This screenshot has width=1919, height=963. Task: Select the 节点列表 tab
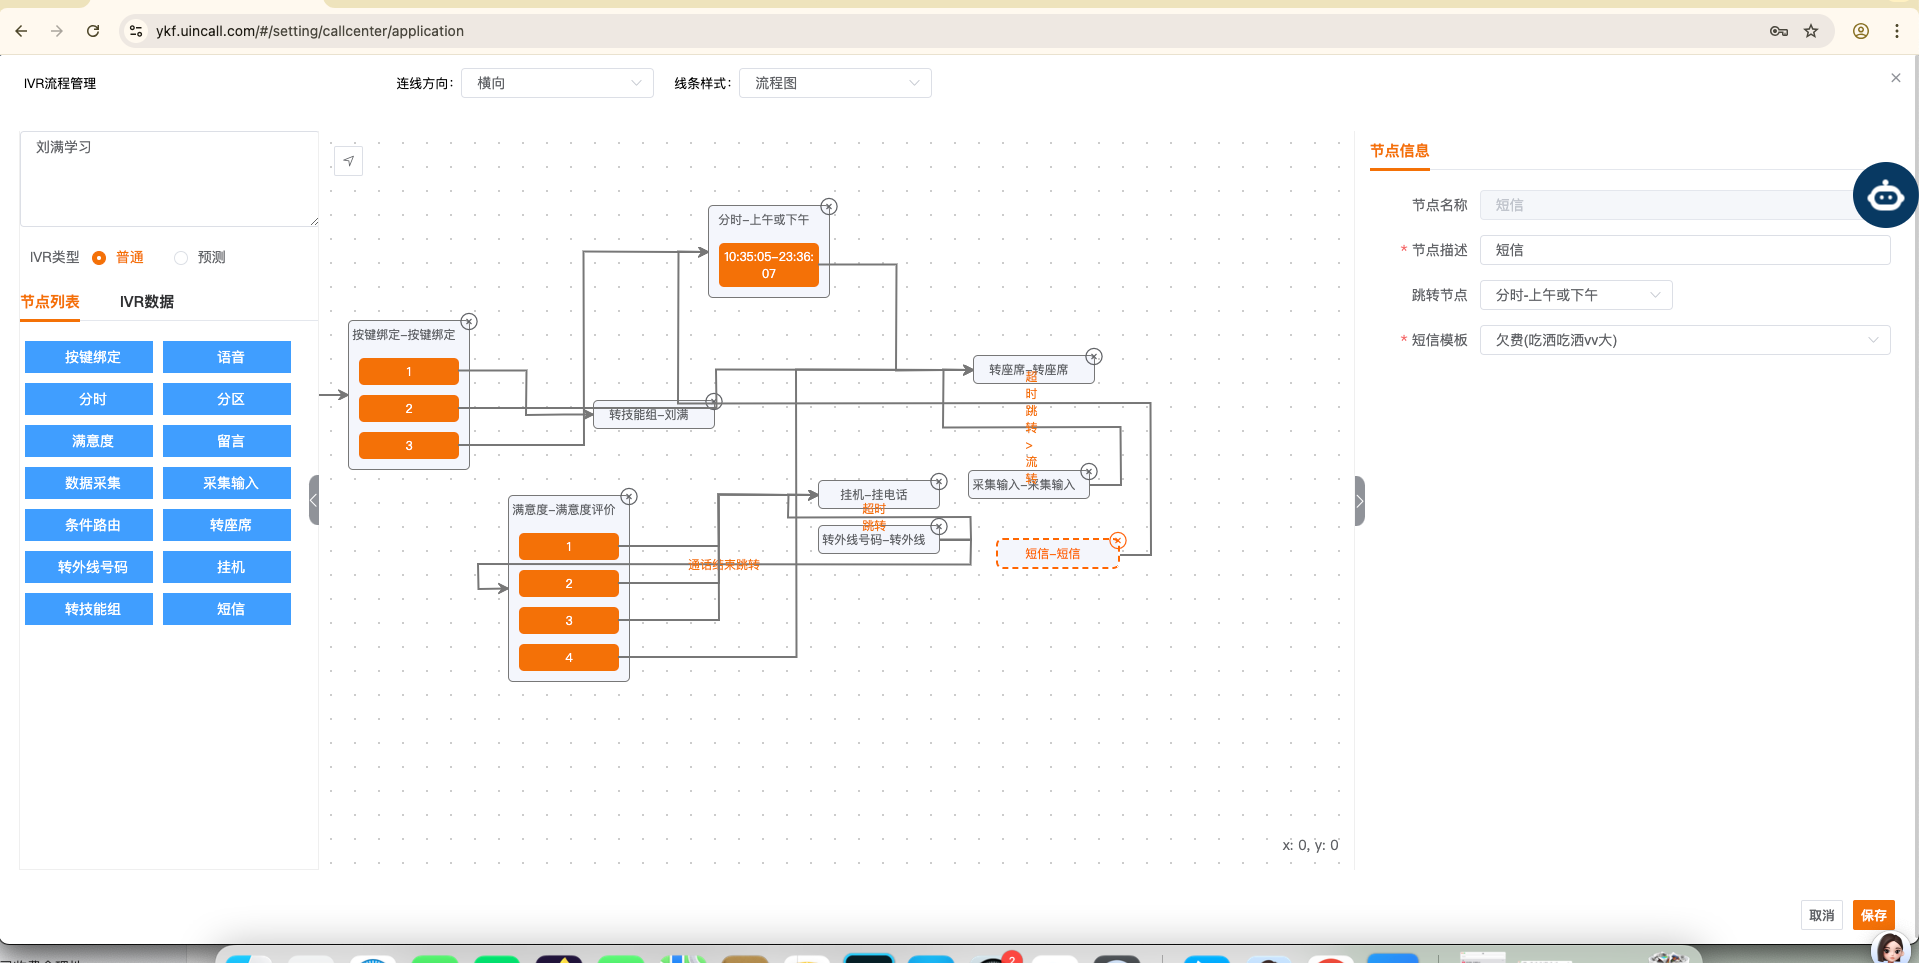pyautogui.click(x=50, y=302)
